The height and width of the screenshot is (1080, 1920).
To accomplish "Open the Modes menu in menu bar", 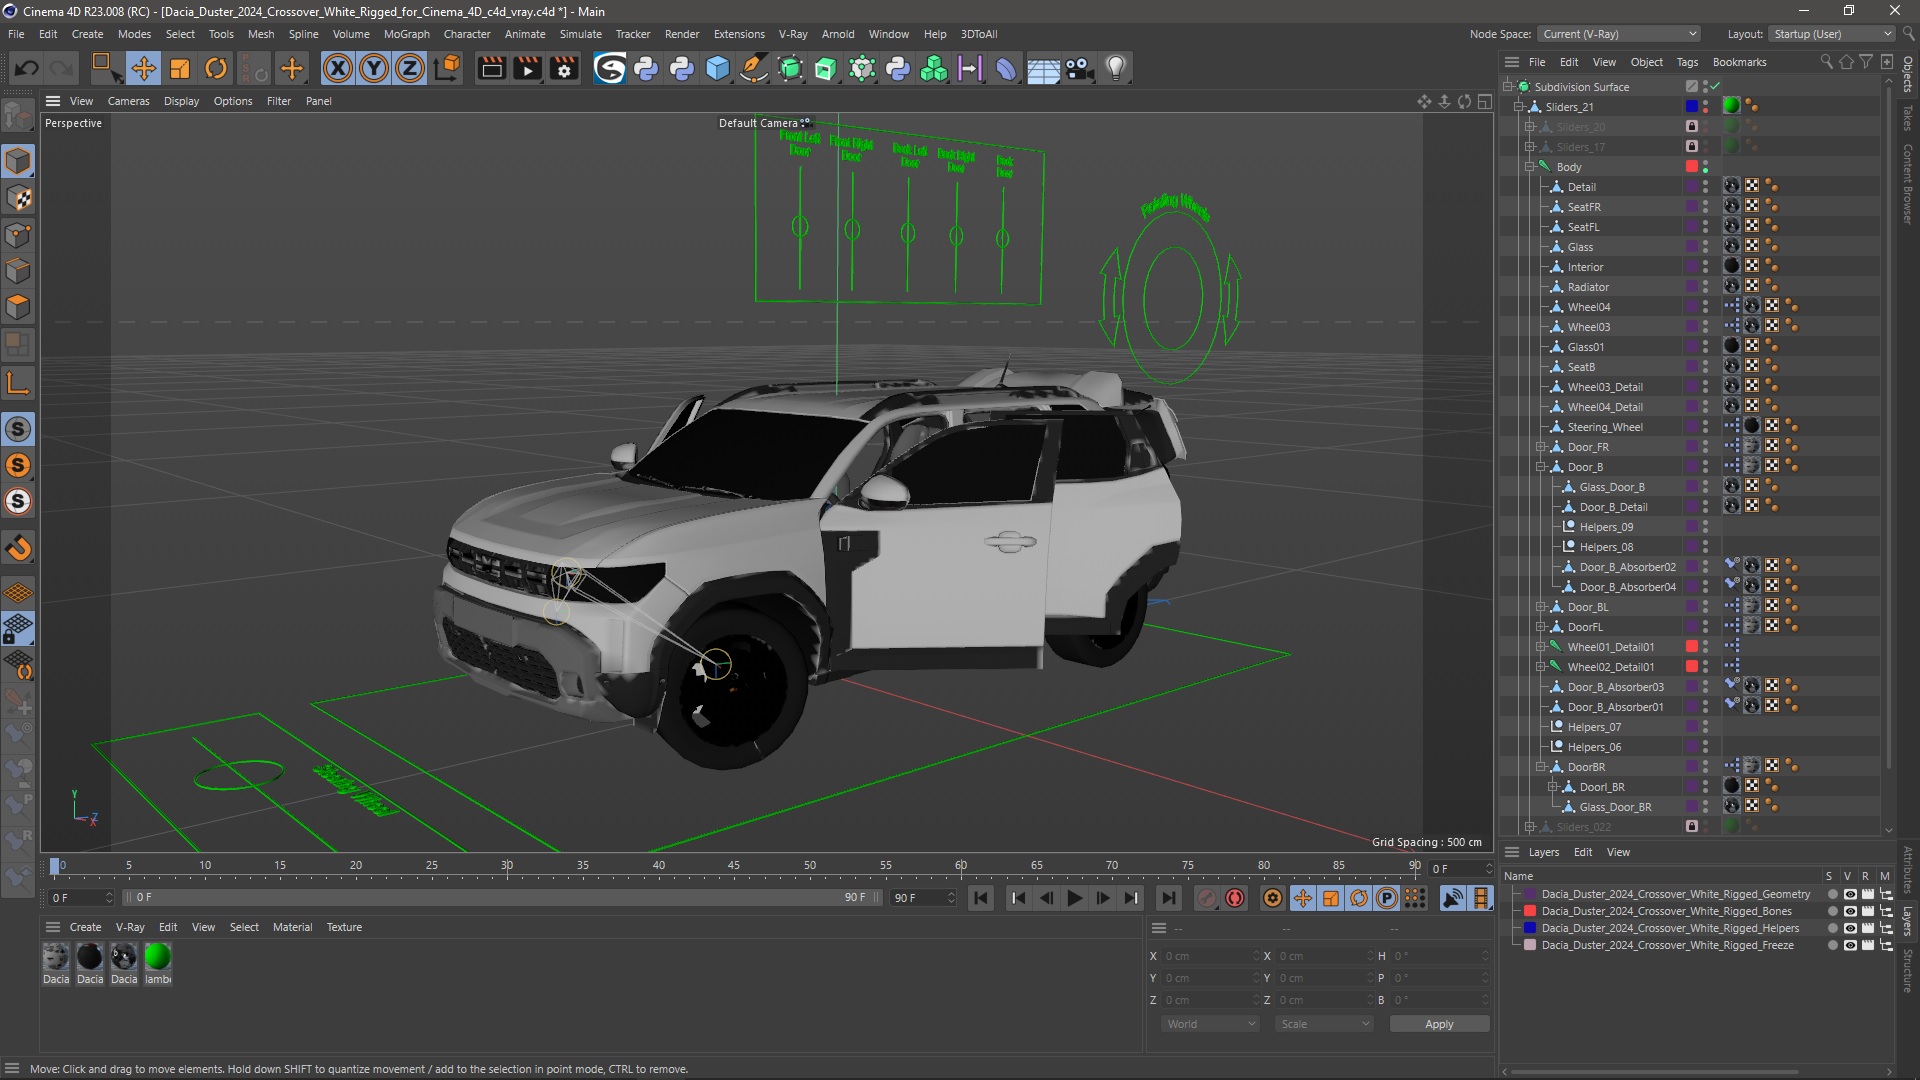I will [132, 33].
